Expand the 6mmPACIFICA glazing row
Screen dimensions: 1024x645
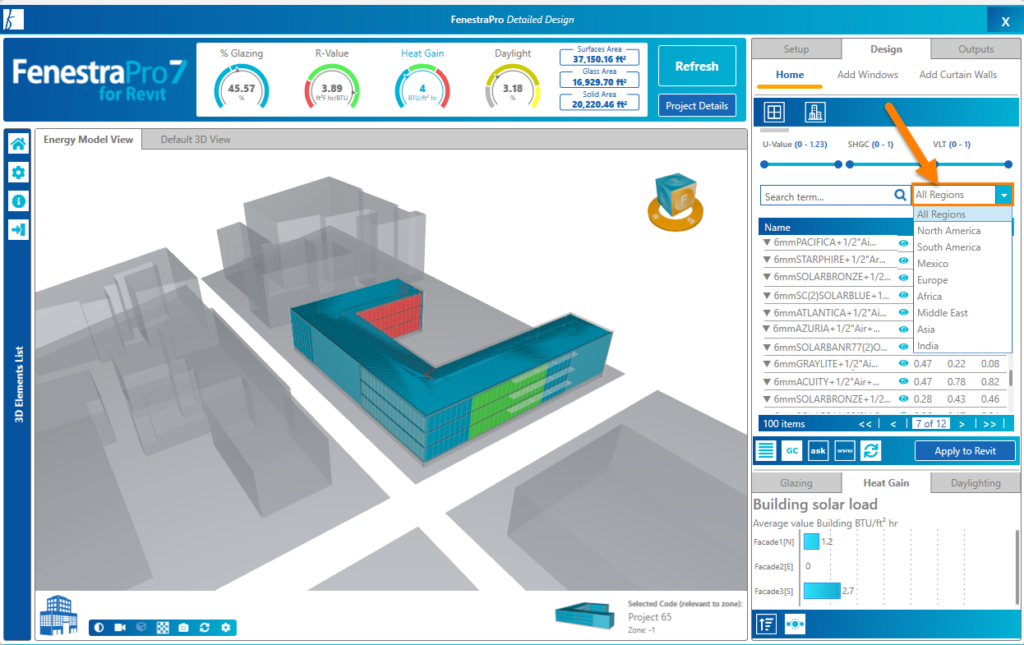[x=767, y=242]
